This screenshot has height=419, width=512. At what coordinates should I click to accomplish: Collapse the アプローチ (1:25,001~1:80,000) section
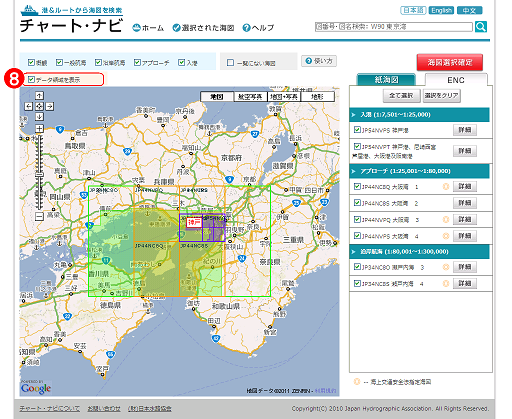tap(419, 171)
